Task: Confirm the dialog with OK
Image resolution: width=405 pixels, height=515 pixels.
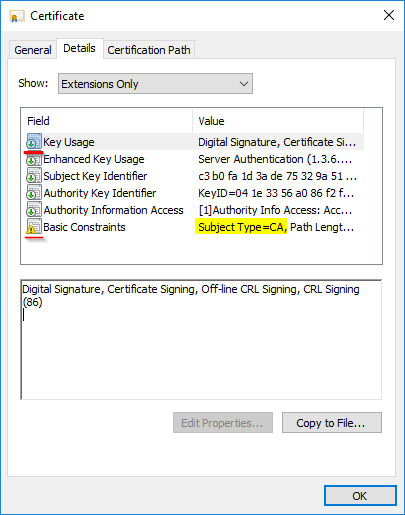Action: (x=360, y=496)
